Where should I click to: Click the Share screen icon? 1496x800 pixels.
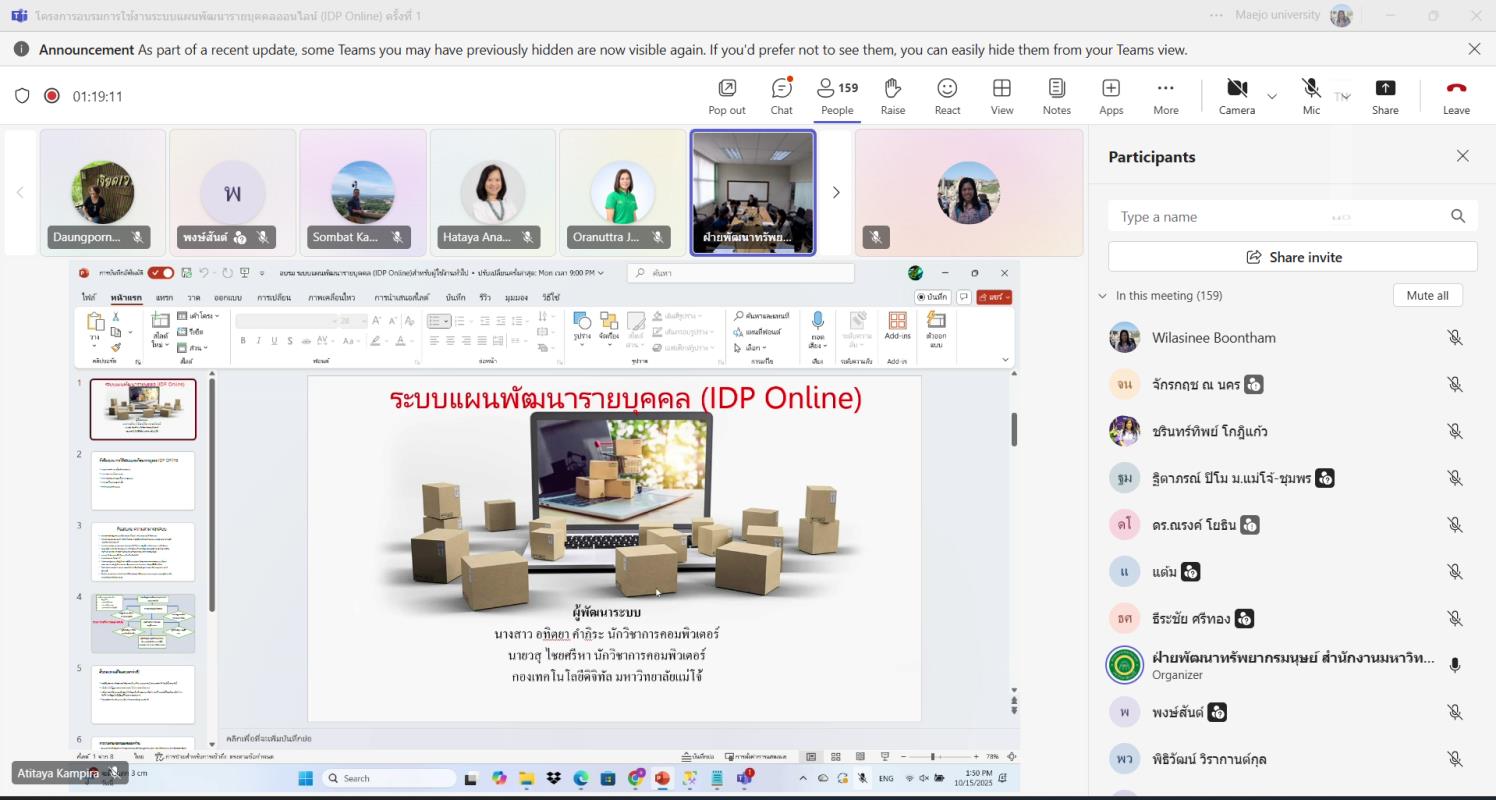[x=1384, y=96]
